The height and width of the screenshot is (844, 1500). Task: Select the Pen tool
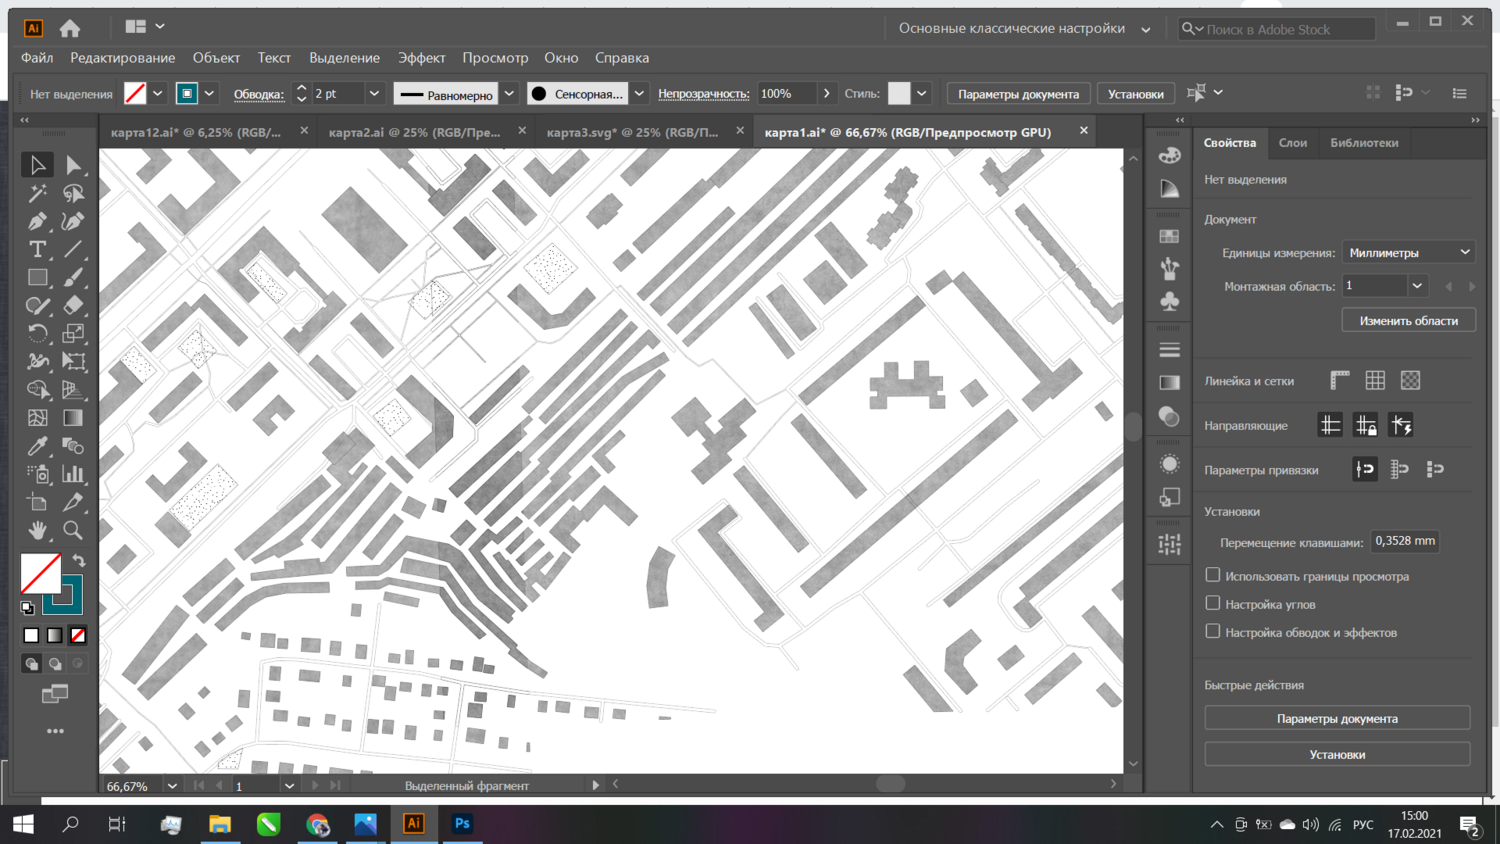[37, 221]
